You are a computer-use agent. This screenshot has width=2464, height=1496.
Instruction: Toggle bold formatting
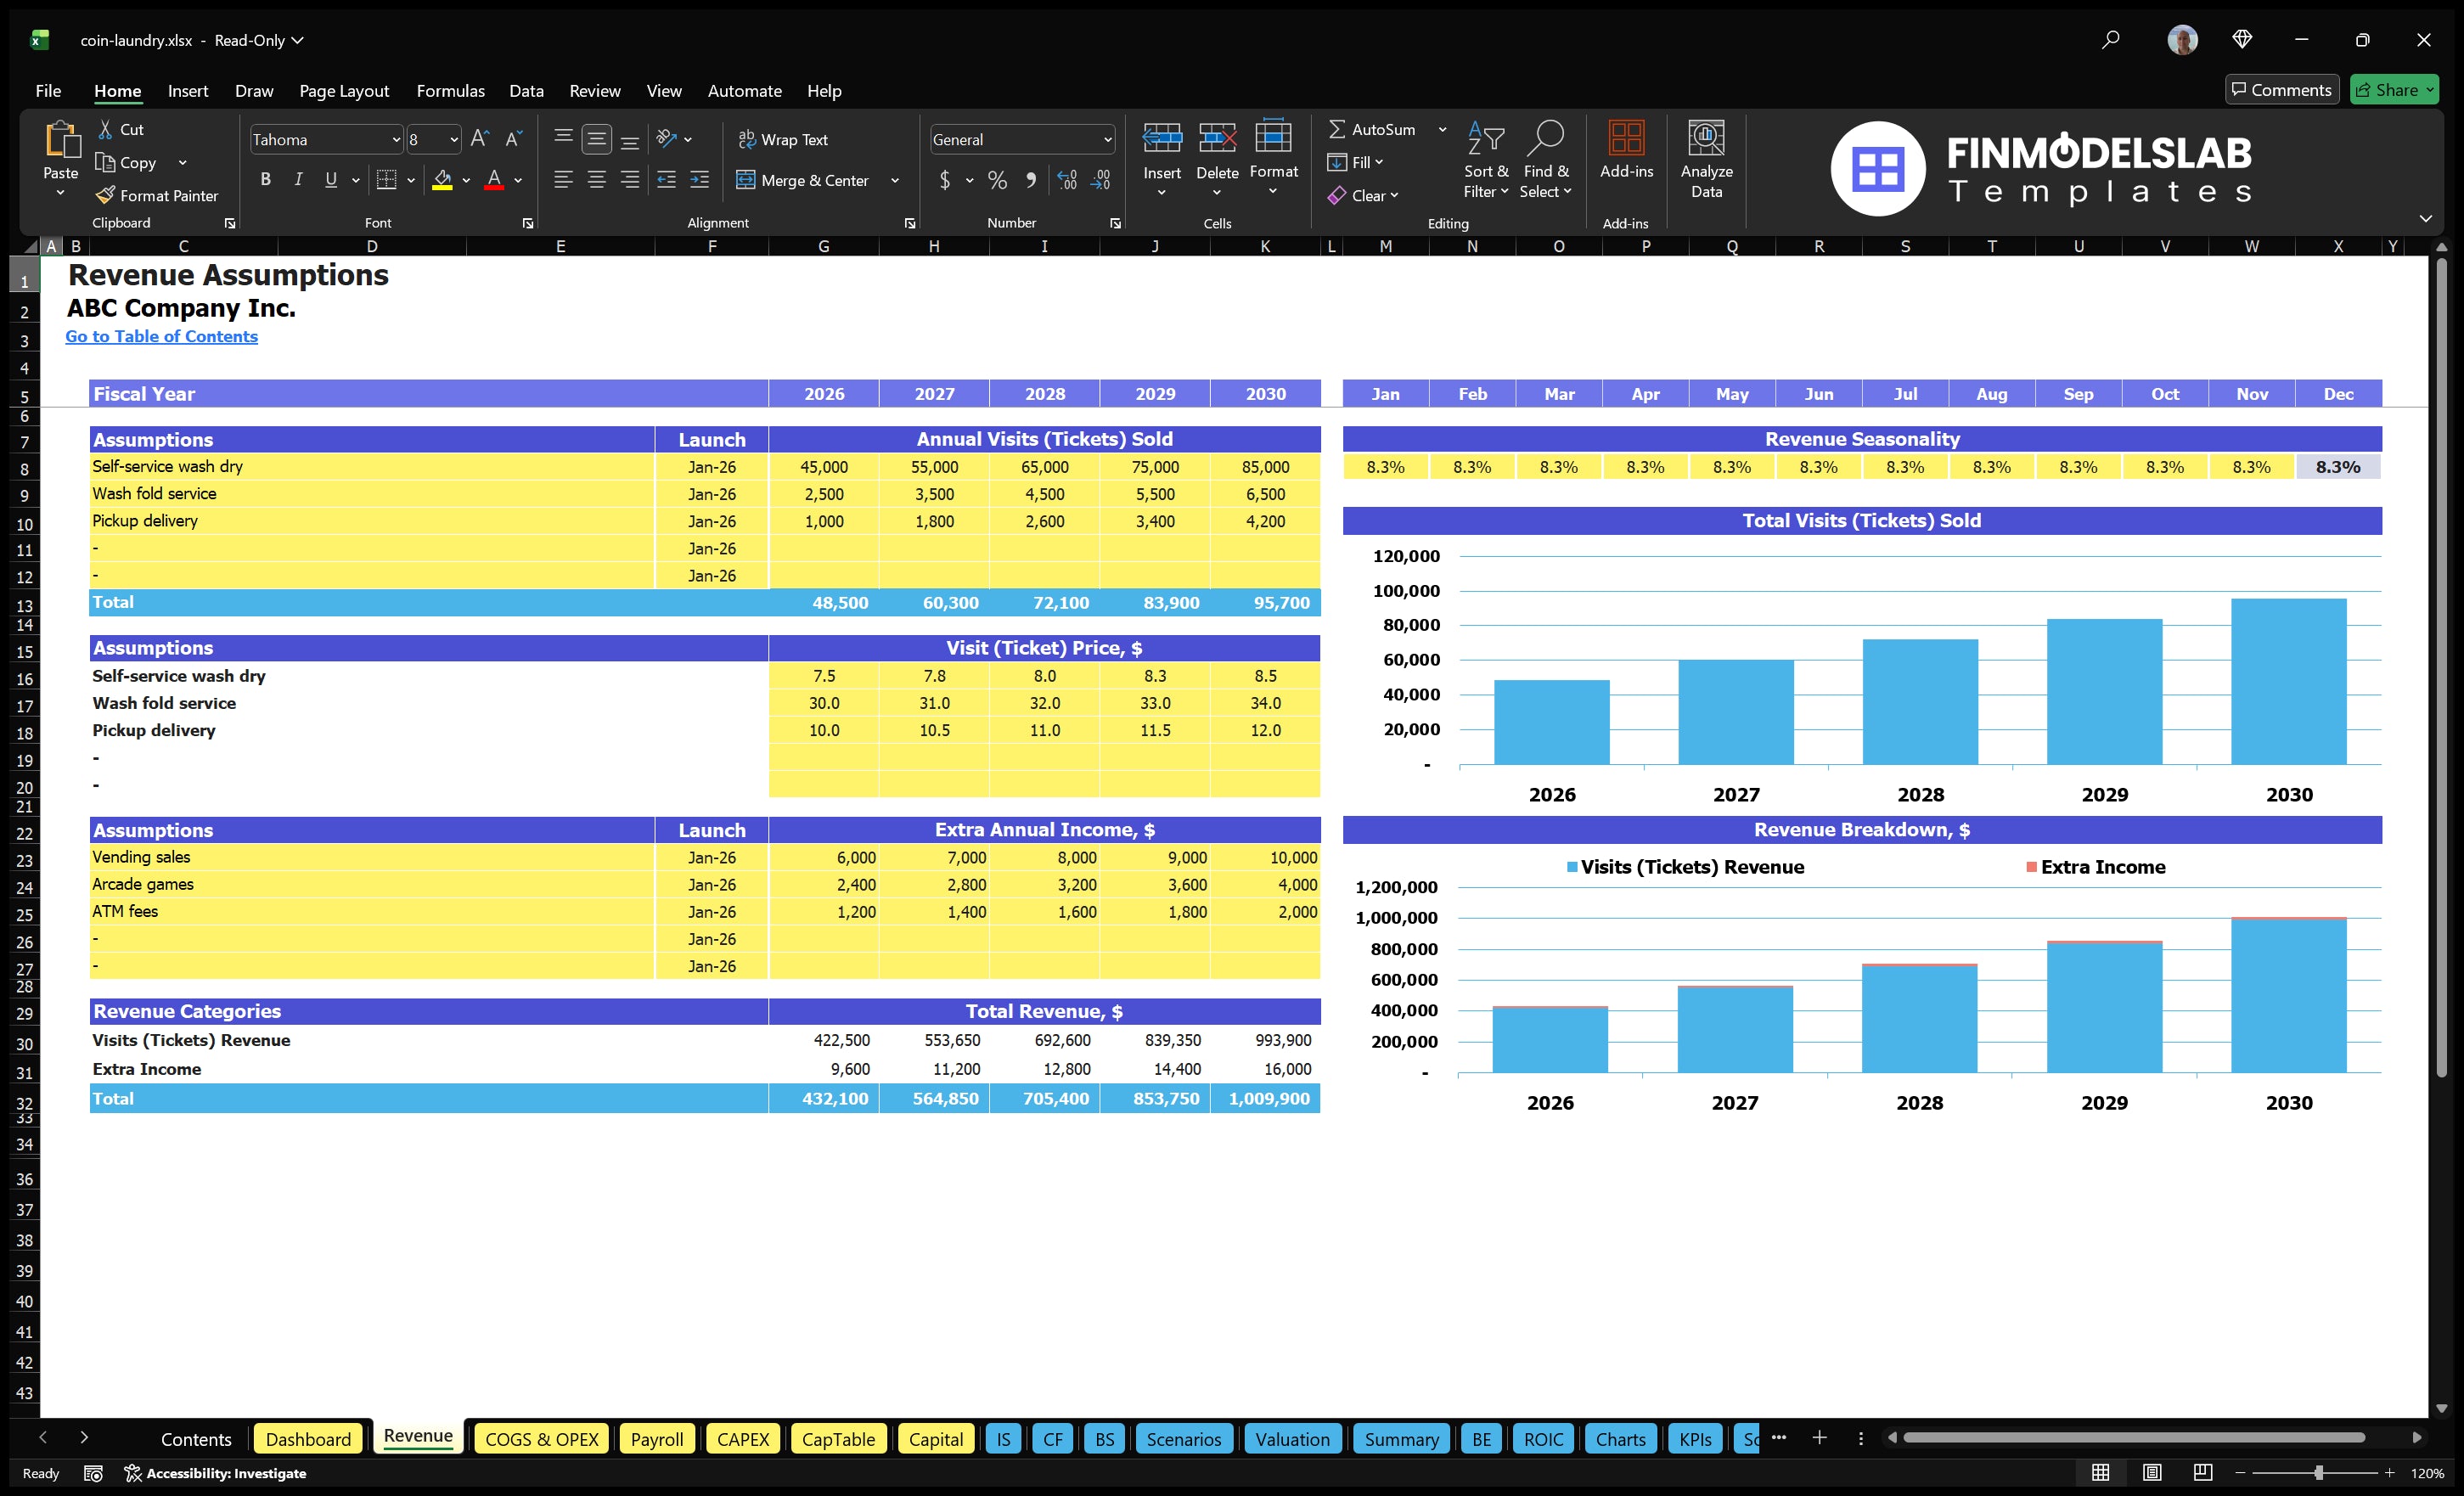coord(265,179)
